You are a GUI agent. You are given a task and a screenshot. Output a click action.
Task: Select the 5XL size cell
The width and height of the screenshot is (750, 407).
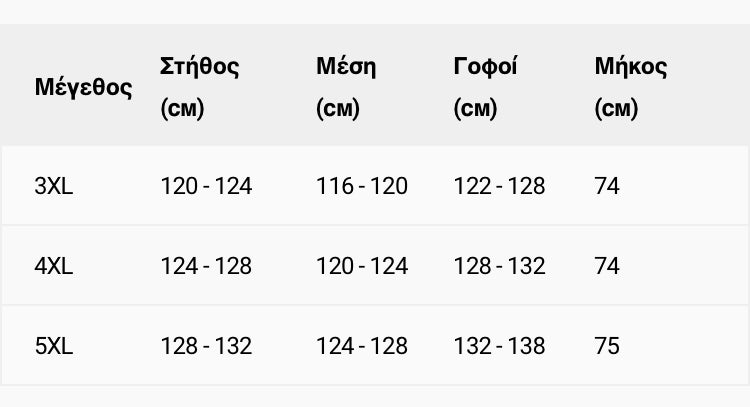click(54, 346)
